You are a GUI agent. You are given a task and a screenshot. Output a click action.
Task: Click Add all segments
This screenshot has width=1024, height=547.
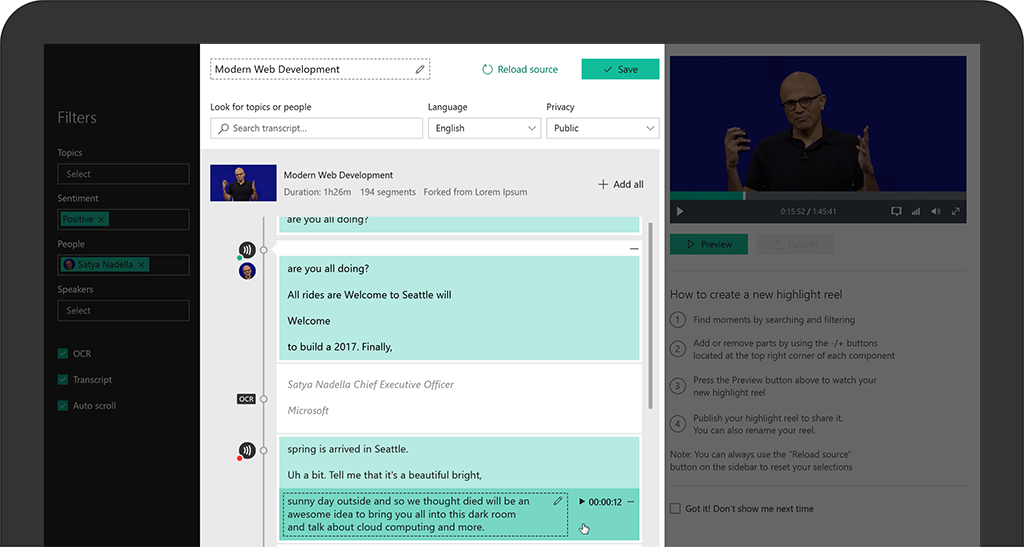tap(621, 185)
